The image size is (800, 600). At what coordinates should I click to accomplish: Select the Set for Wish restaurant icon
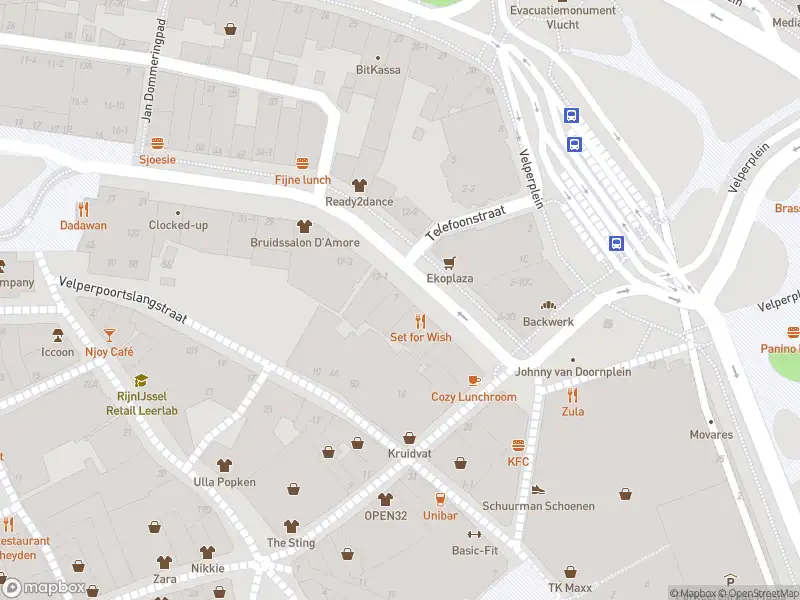[420, 321]
